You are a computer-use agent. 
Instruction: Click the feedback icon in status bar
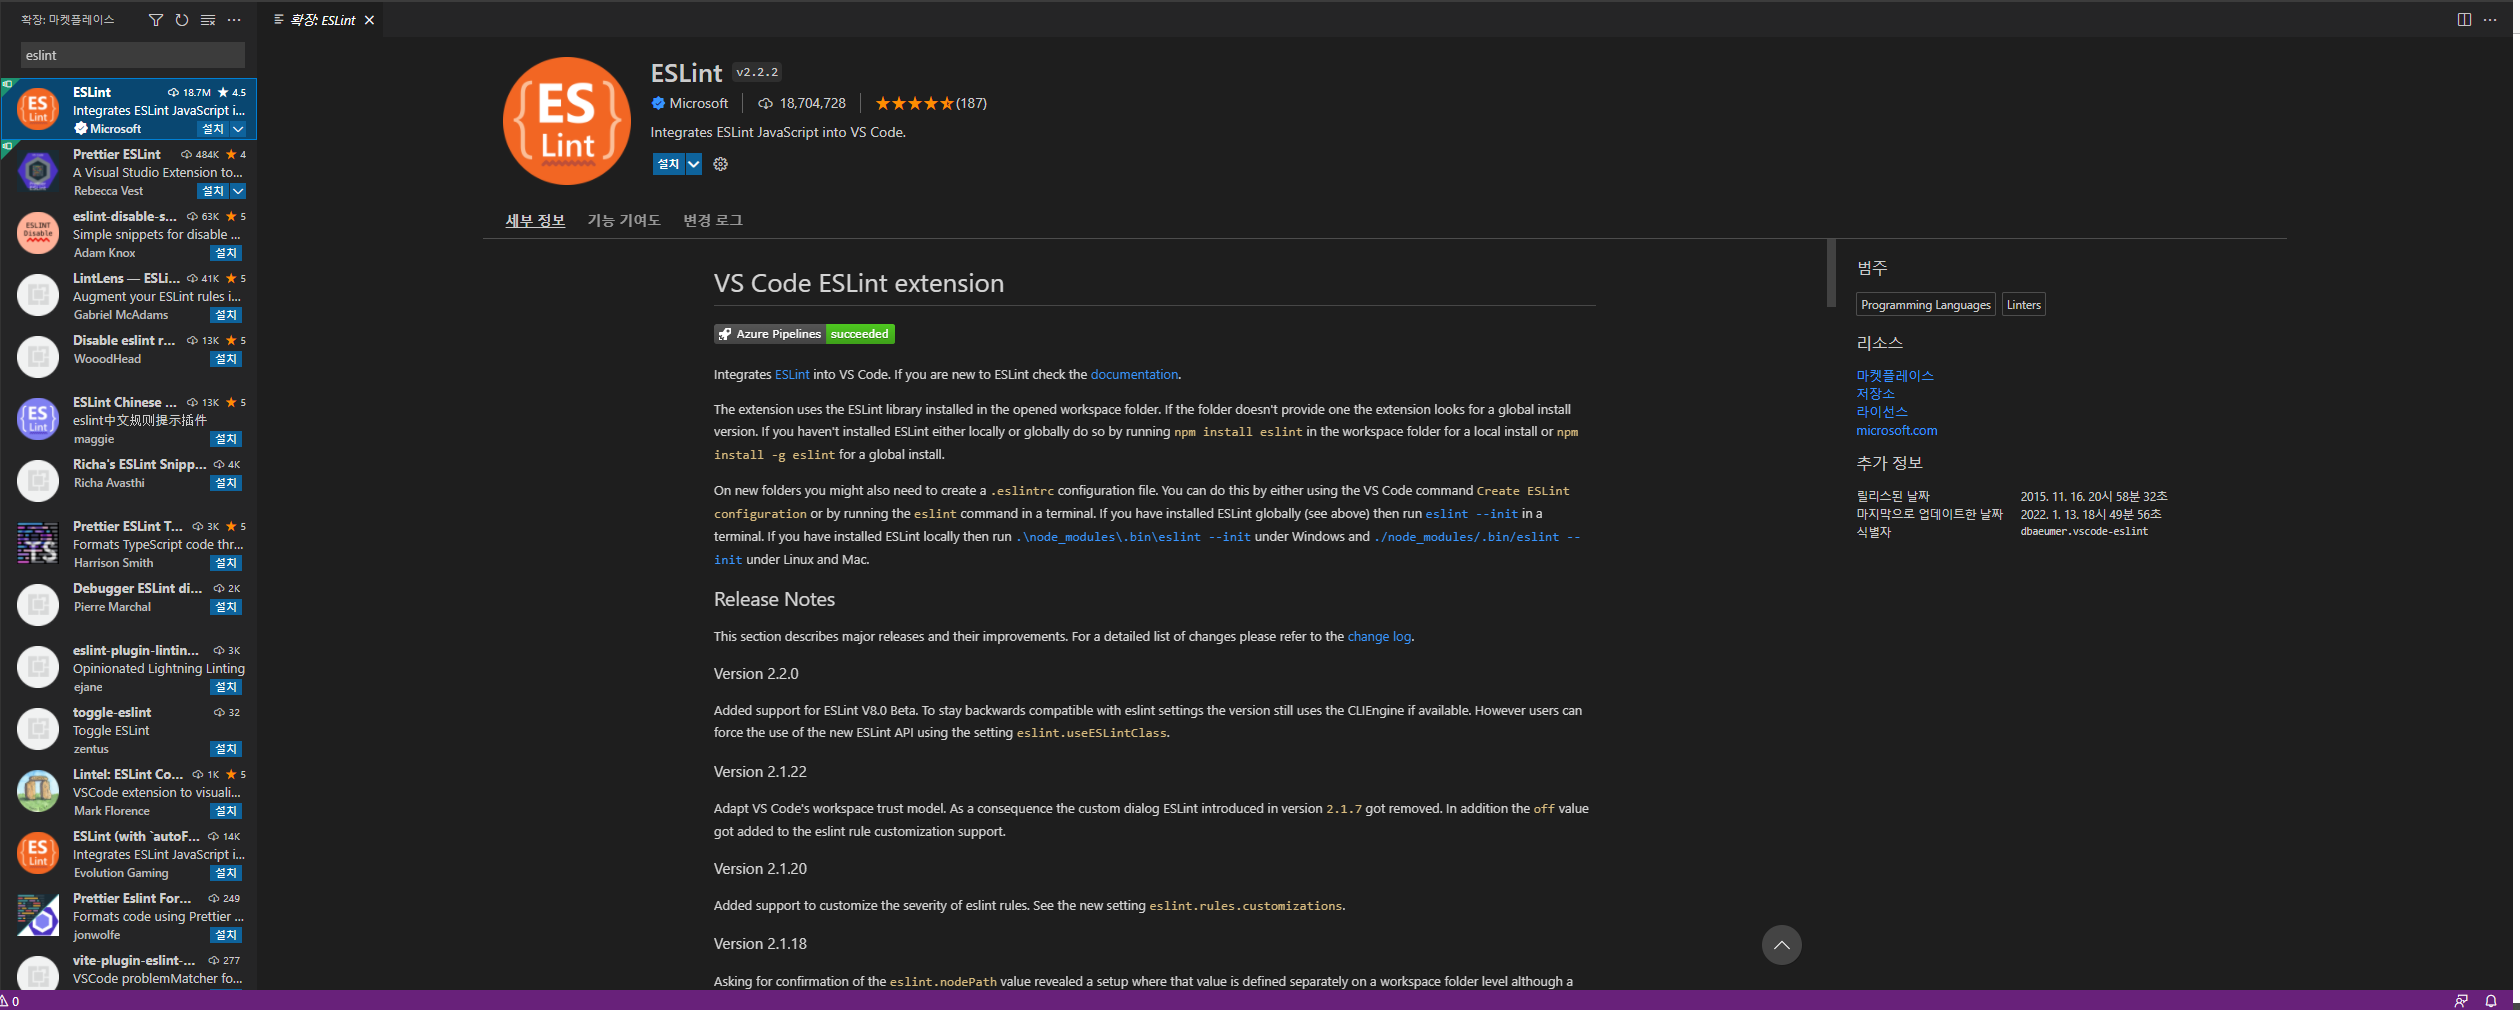point(2461,1000)
